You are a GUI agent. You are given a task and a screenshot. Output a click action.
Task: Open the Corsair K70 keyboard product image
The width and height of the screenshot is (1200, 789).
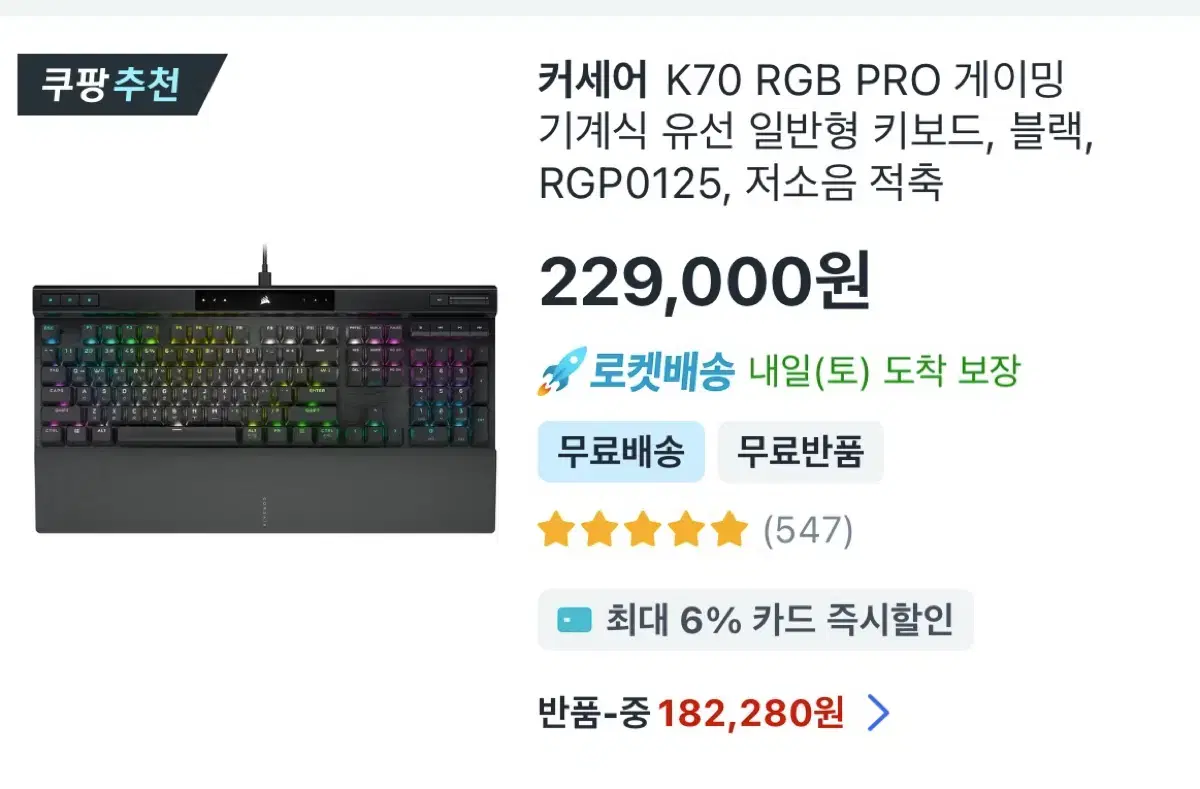pyautogui.click(x=265, y=390)
